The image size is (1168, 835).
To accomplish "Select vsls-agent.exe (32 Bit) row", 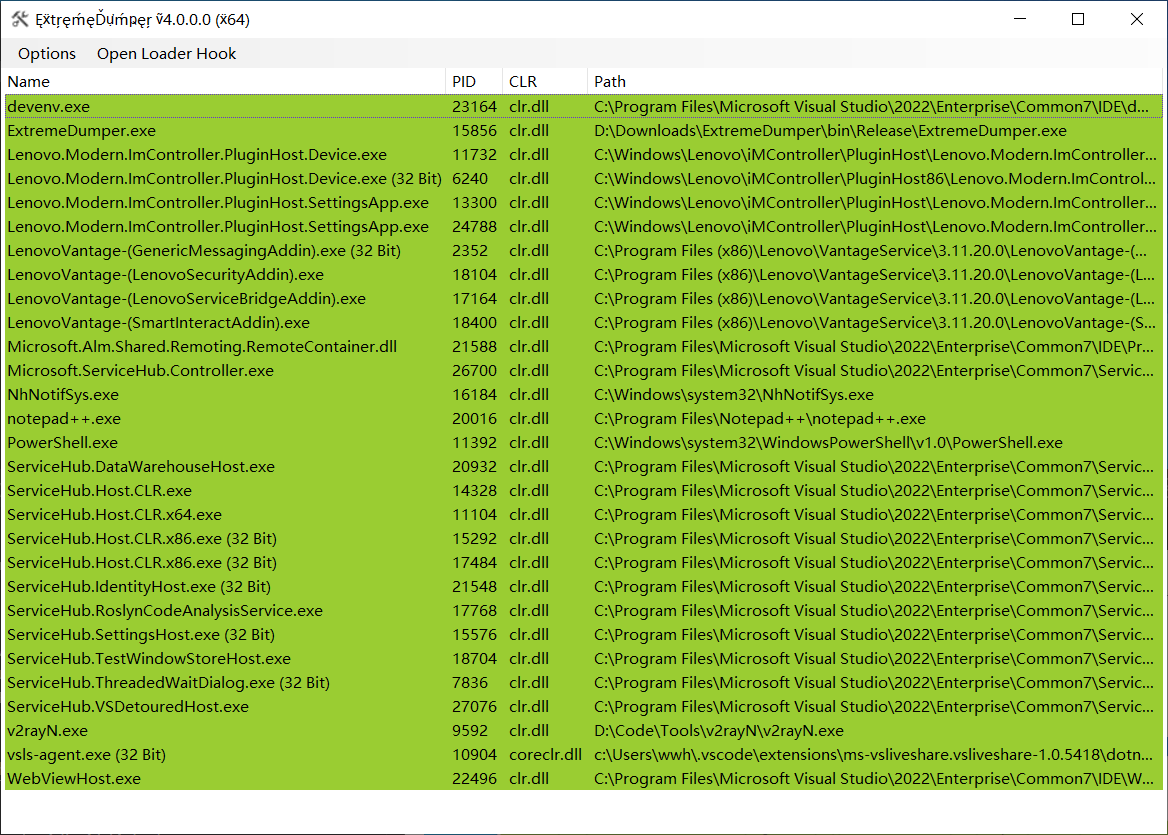I will 583,755.
